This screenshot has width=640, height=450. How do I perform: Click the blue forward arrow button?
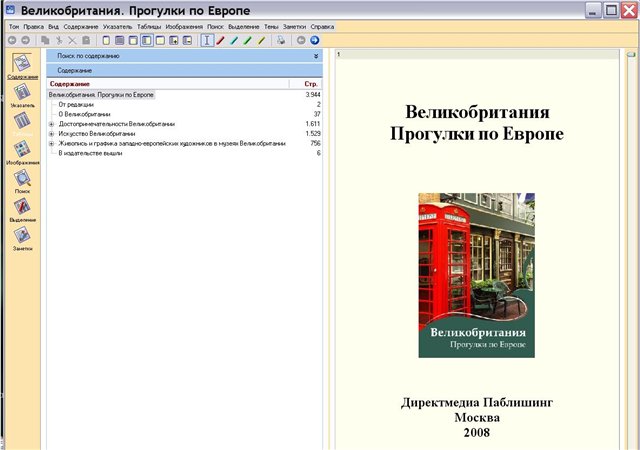pyautogui.click(x=314, y=40)
